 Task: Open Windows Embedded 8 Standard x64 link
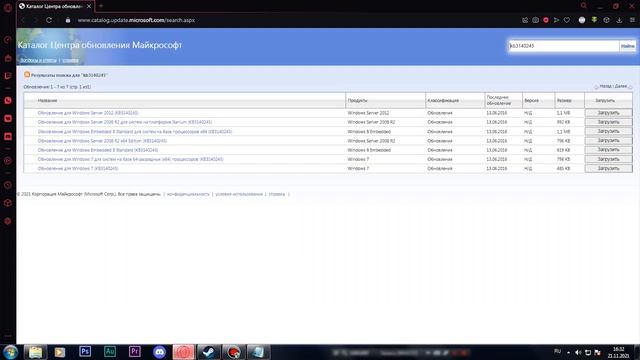pyautogui.click(x=135, y=131)
